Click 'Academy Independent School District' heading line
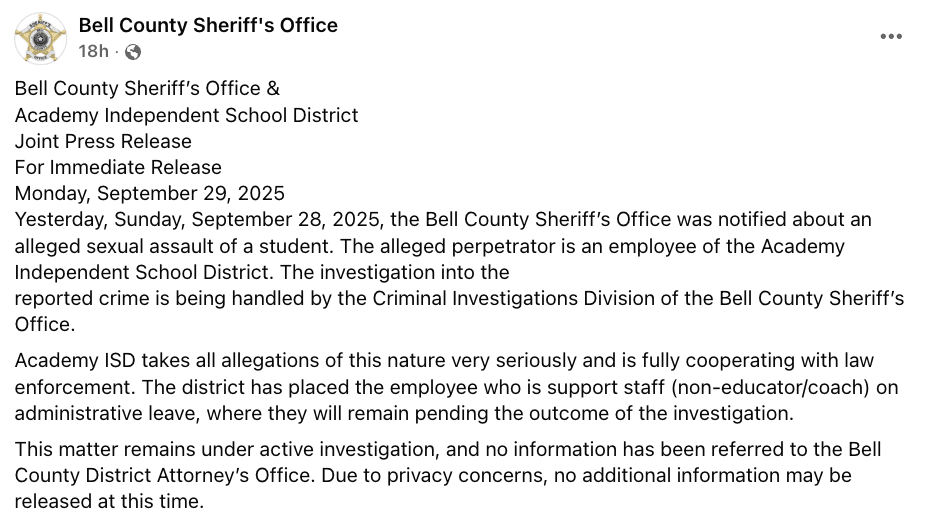Screen dimensions: 928x528 pos(186,115)
